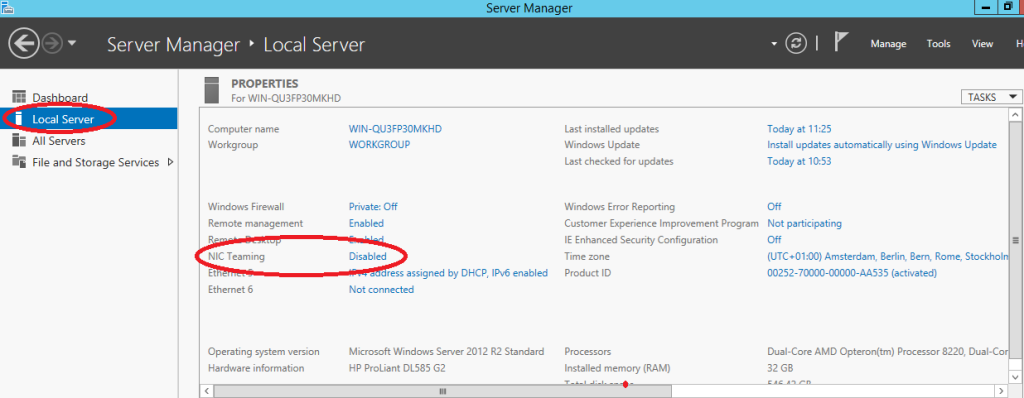The width and height of the screenshot is (1024, 398).
Task: Open the Manage menu
Action: 888,44
